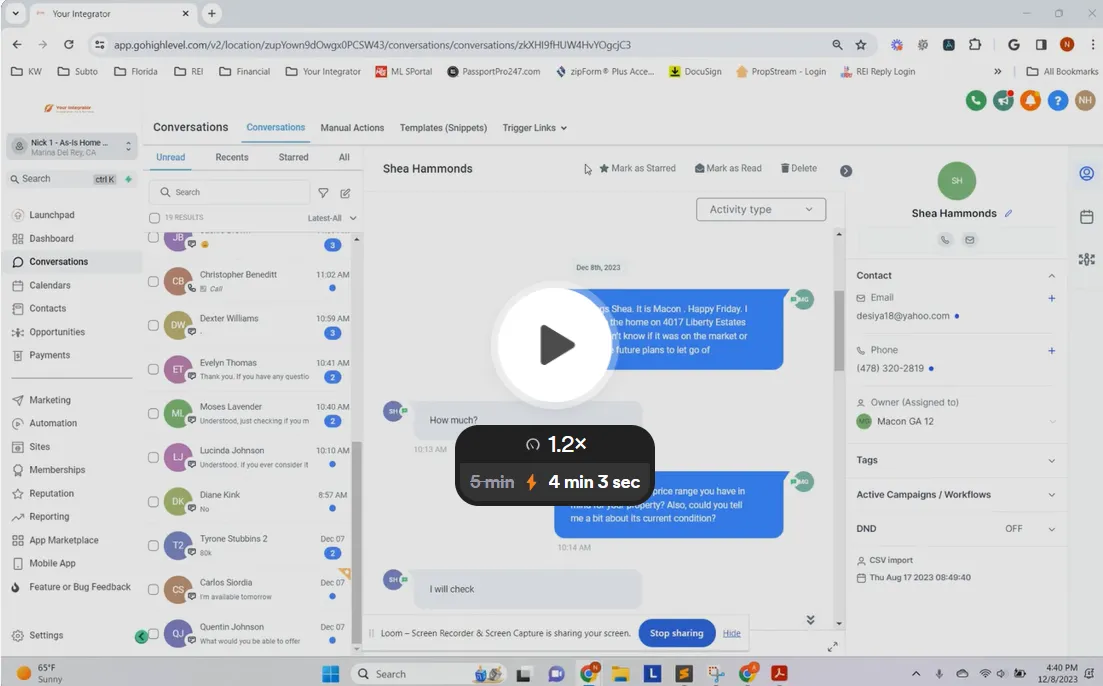Click the compose new message icon
Screen dimensions: 1103x686
point(345,193)
